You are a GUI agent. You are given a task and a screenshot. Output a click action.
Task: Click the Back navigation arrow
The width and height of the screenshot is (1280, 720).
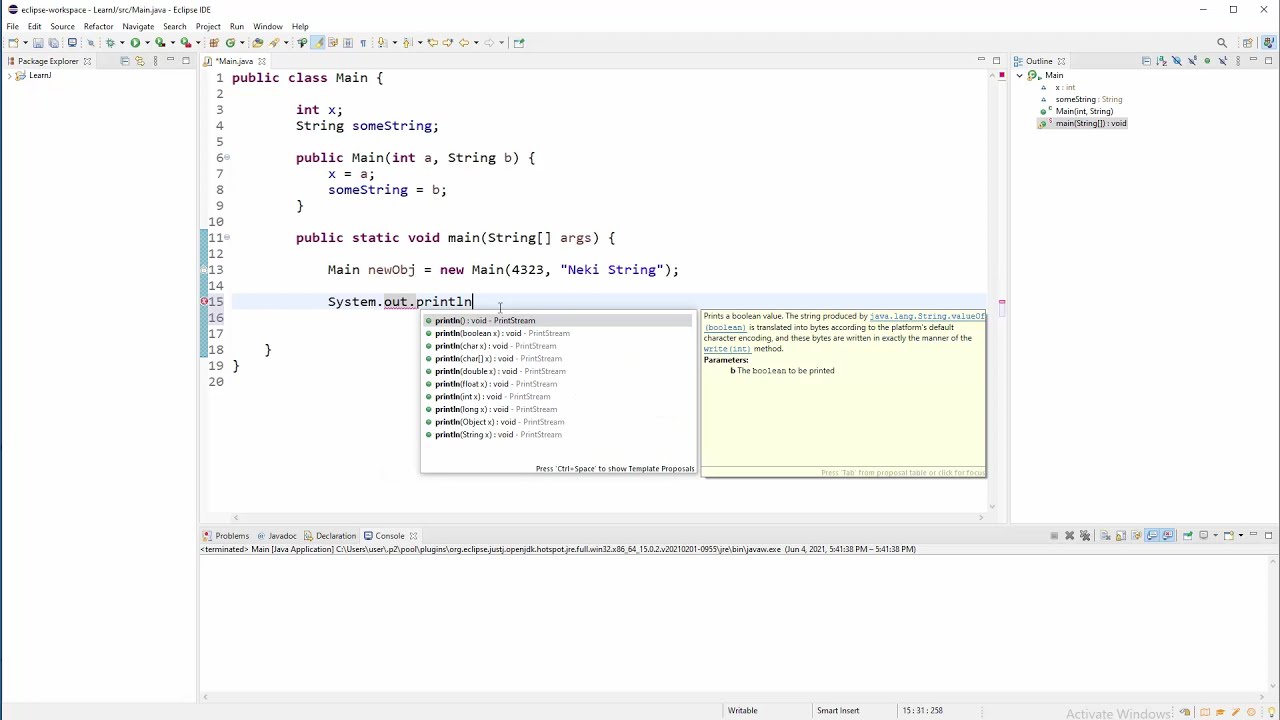click(463, 42)
